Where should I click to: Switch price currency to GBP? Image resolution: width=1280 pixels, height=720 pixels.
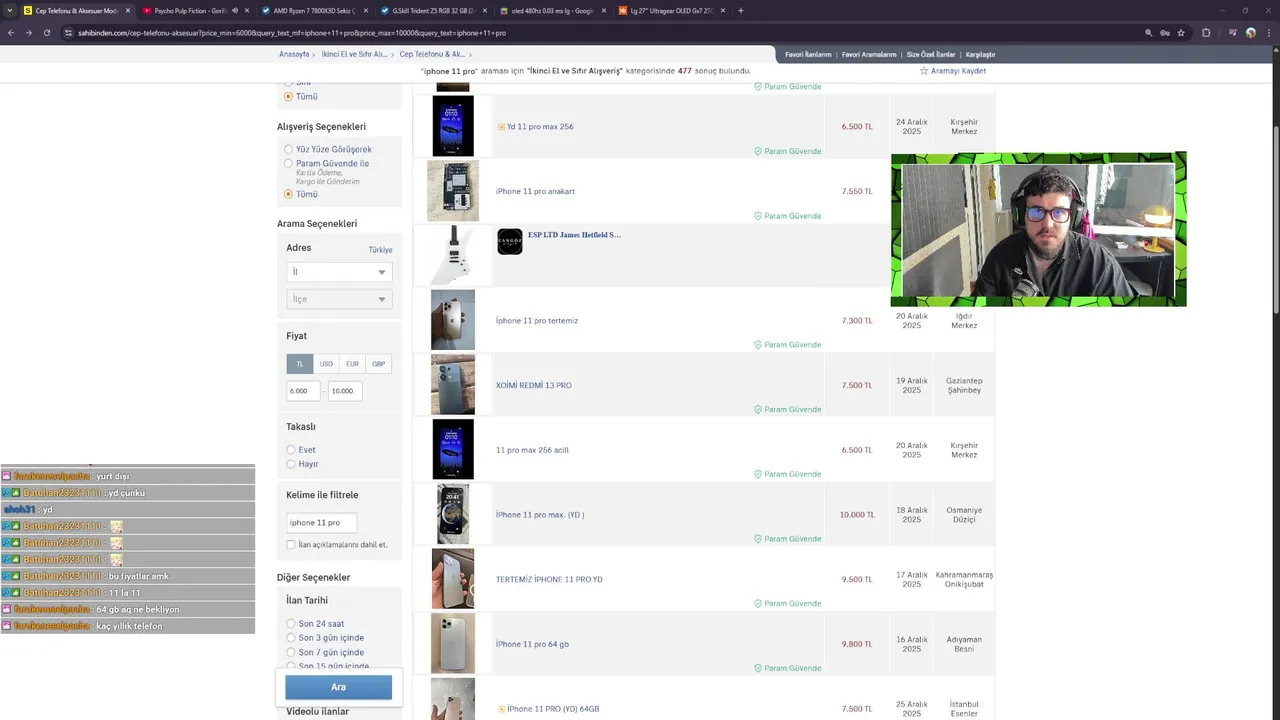(378, 364)
